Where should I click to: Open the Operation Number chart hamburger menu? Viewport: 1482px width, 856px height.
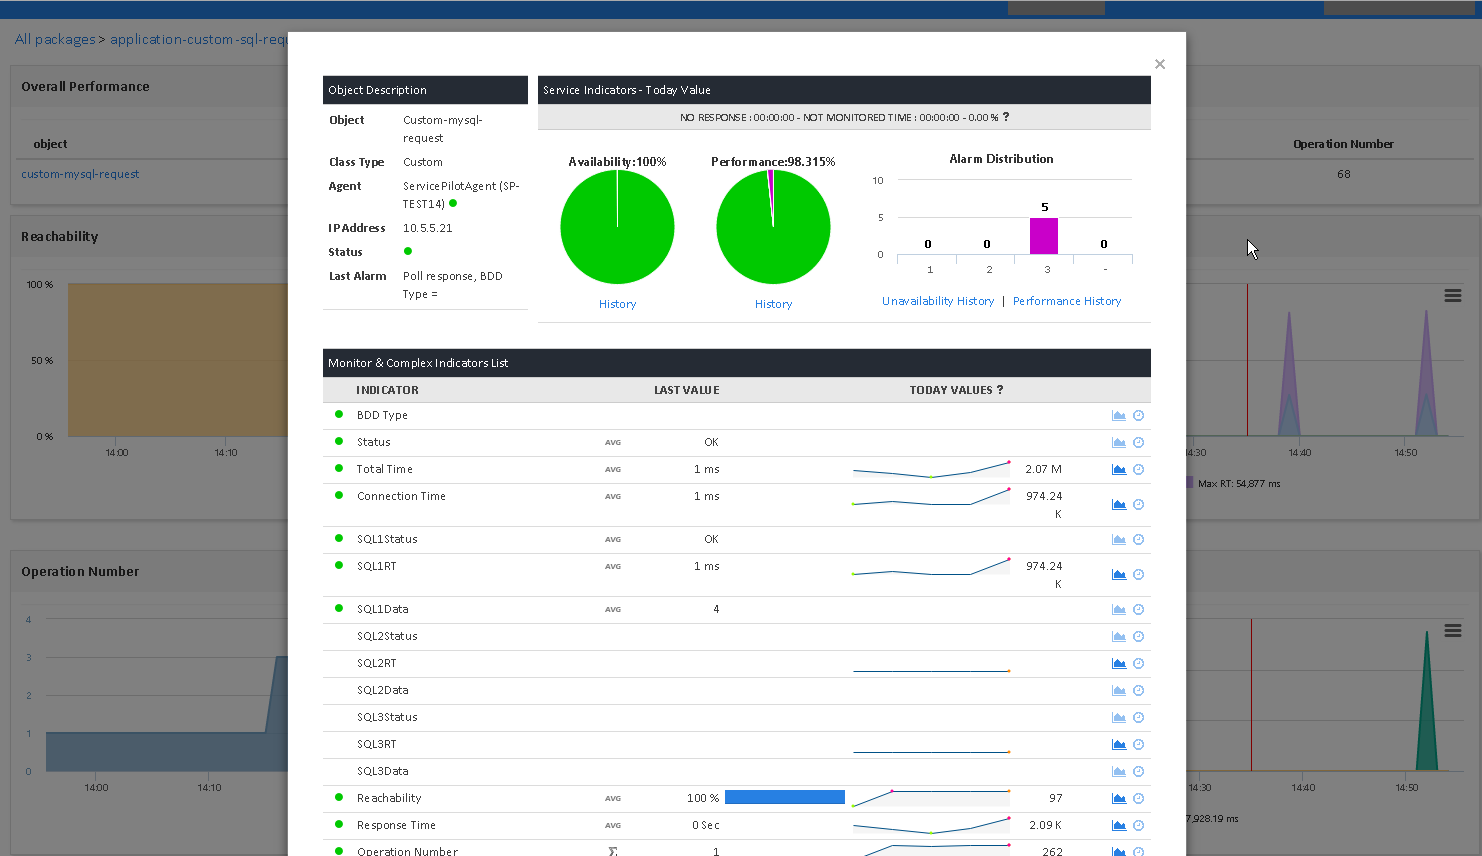[1453, 631]
